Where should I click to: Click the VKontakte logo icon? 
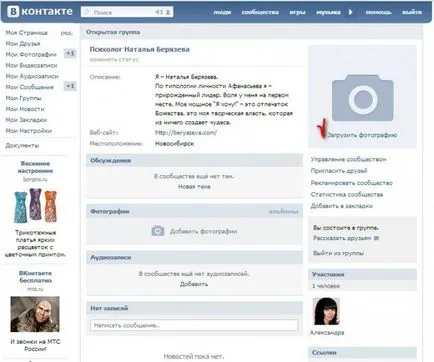[x=14, y=12]
